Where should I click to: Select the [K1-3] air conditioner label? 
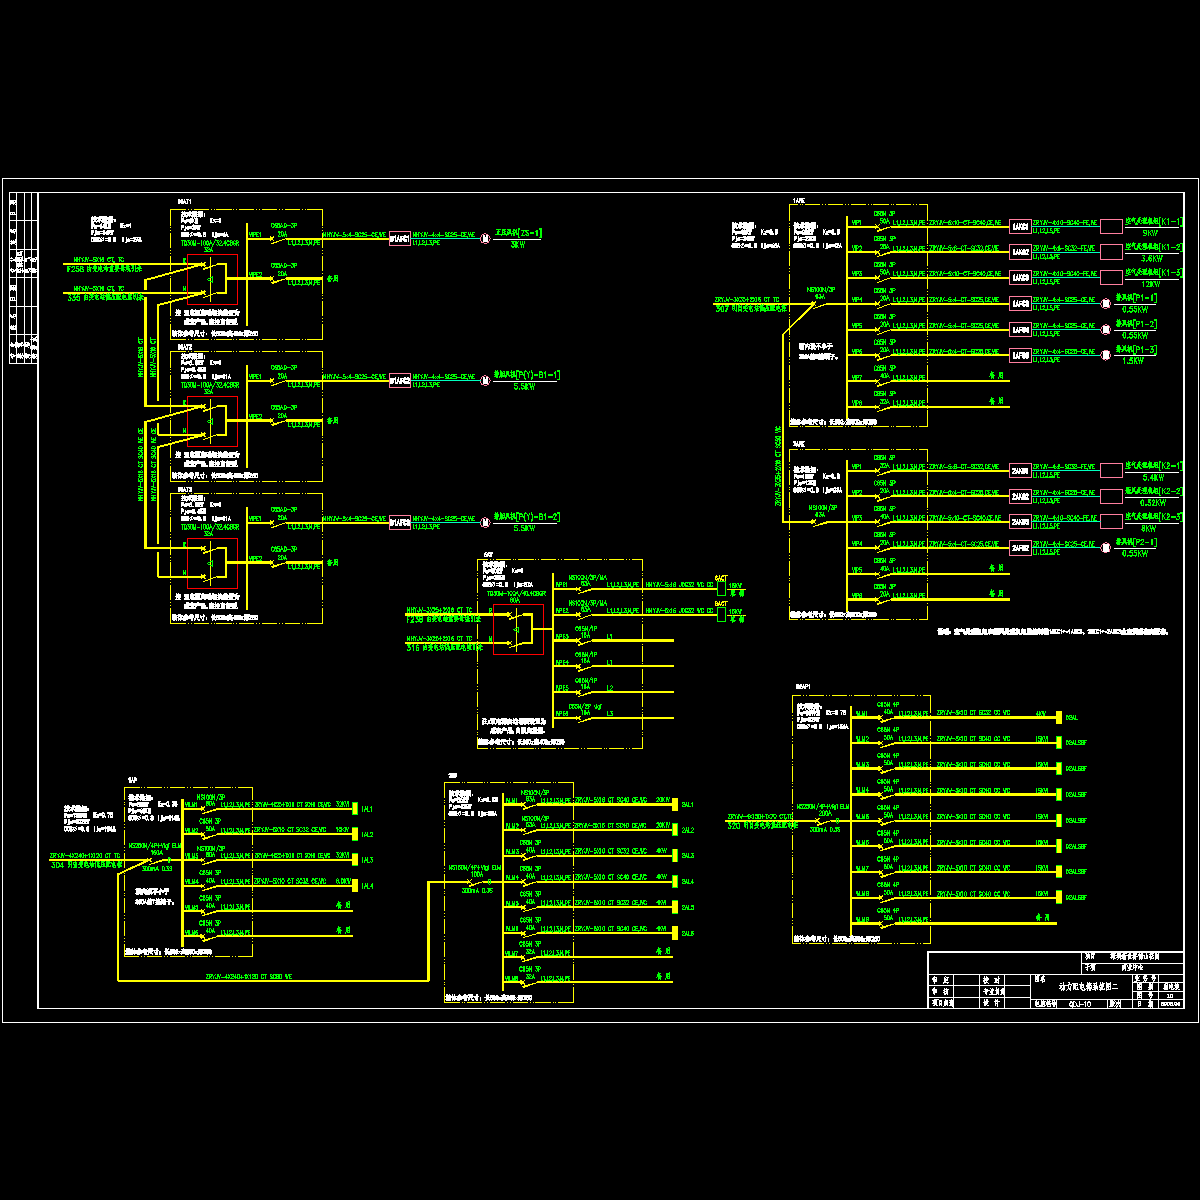point(1154,273)
